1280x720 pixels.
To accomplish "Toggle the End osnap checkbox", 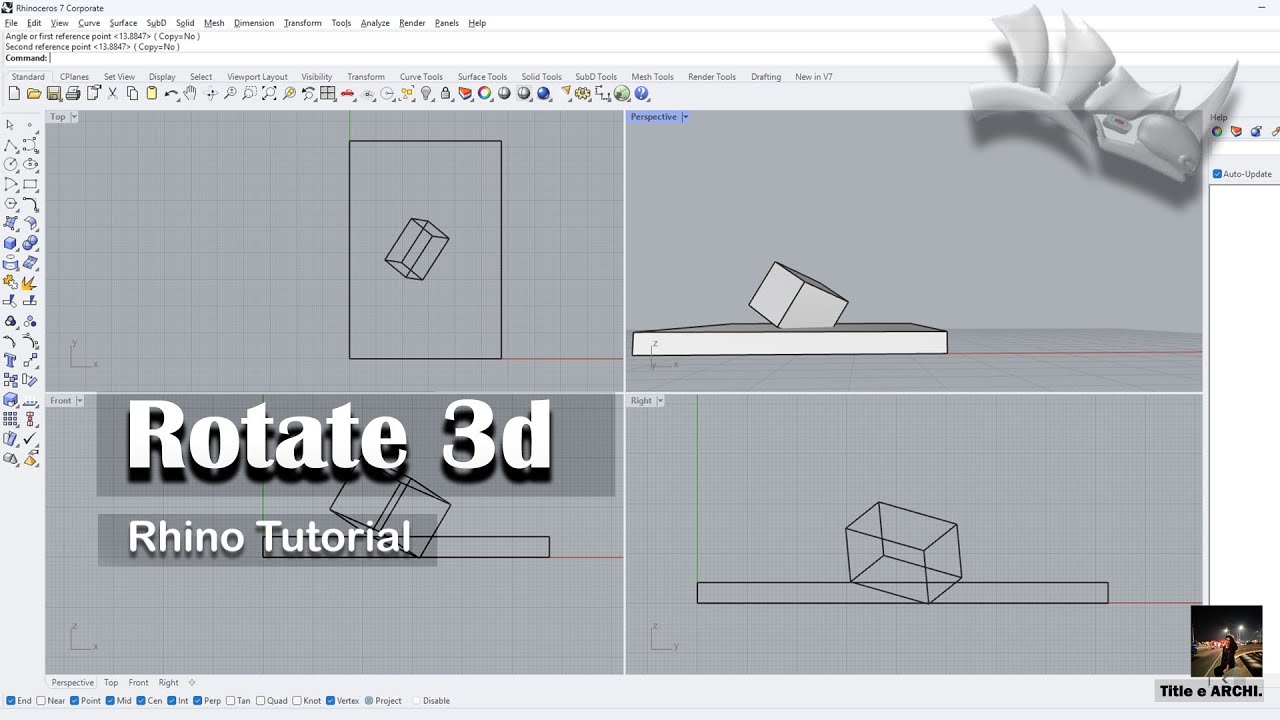I will [x=11, y=701].
